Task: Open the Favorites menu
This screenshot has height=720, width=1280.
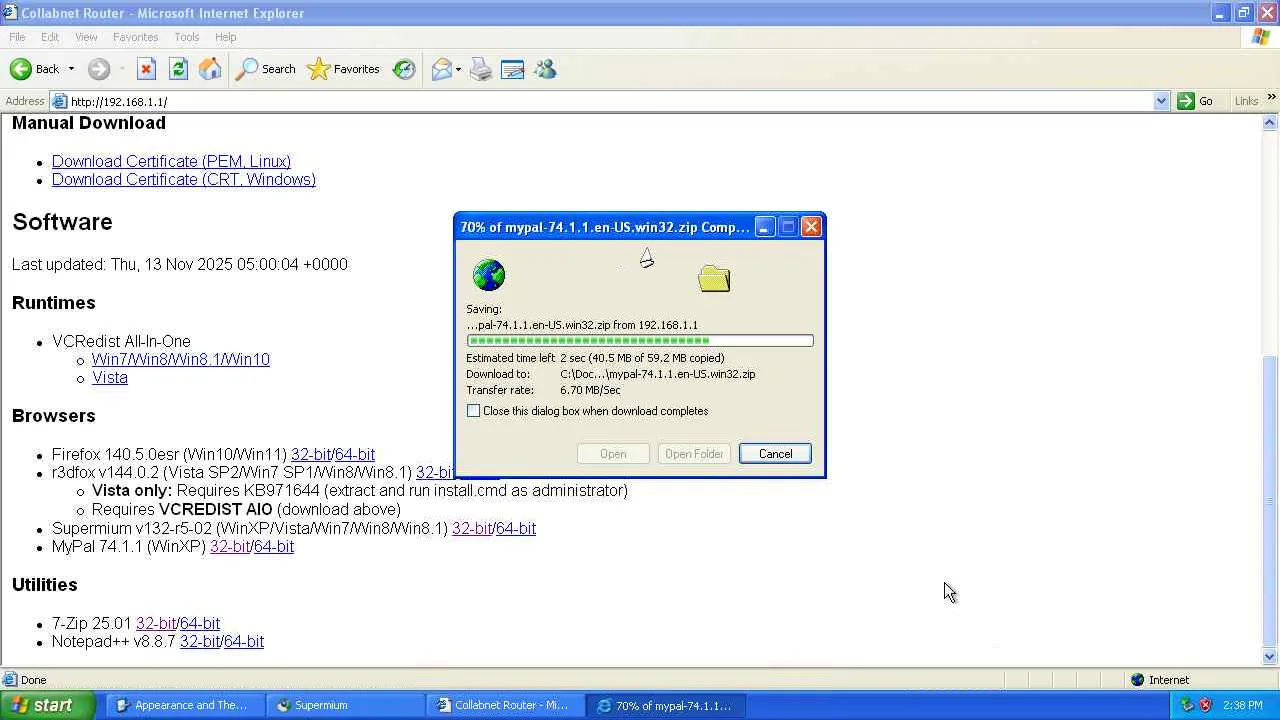Action: pos(135,37)
